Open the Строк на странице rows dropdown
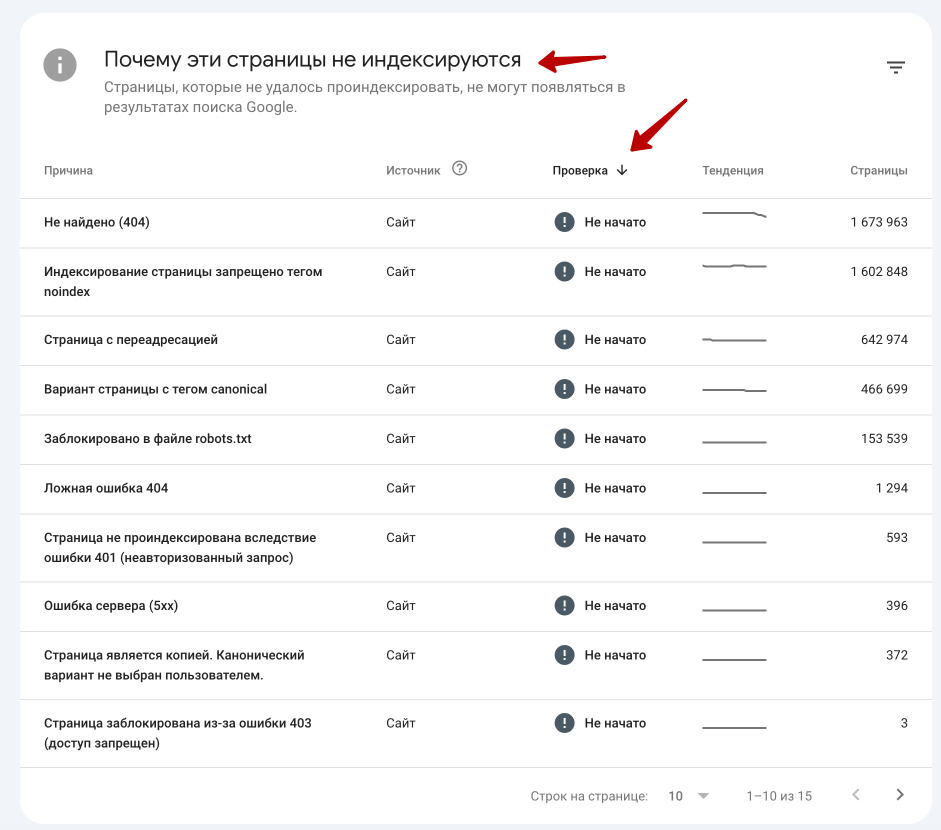 (x=677, y=795)
